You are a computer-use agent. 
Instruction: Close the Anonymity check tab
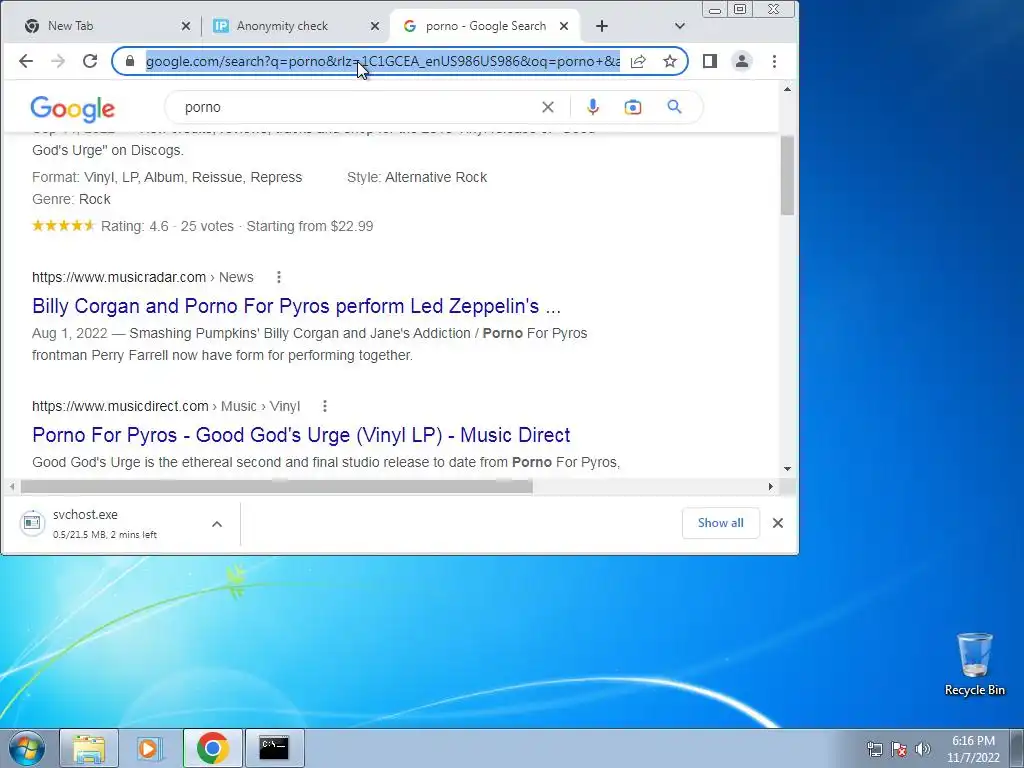coord(375,26)
